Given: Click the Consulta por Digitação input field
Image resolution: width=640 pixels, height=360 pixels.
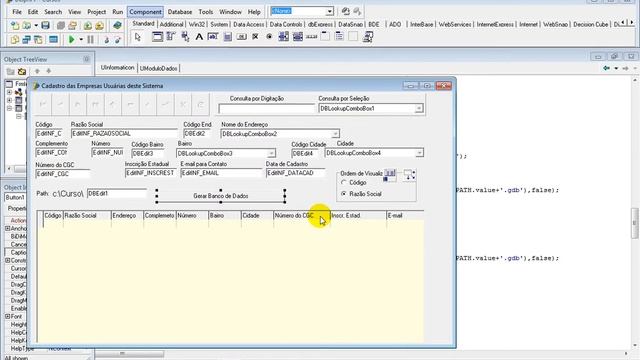Looking at the screenshot, I should (267, 109).
